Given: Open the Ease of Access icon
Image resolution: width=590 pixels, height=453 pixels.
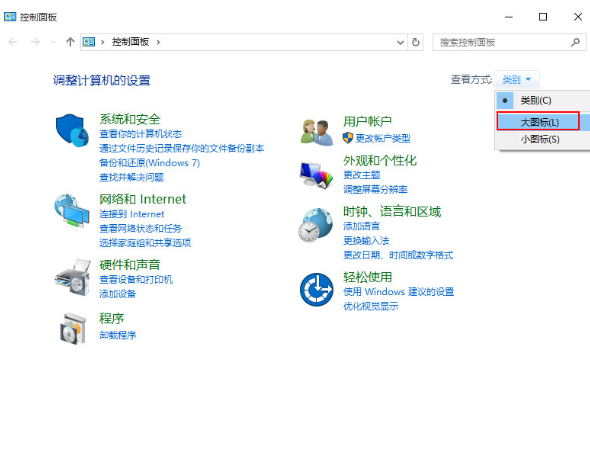Looking at the screenshot, I should tap(316, 289).
